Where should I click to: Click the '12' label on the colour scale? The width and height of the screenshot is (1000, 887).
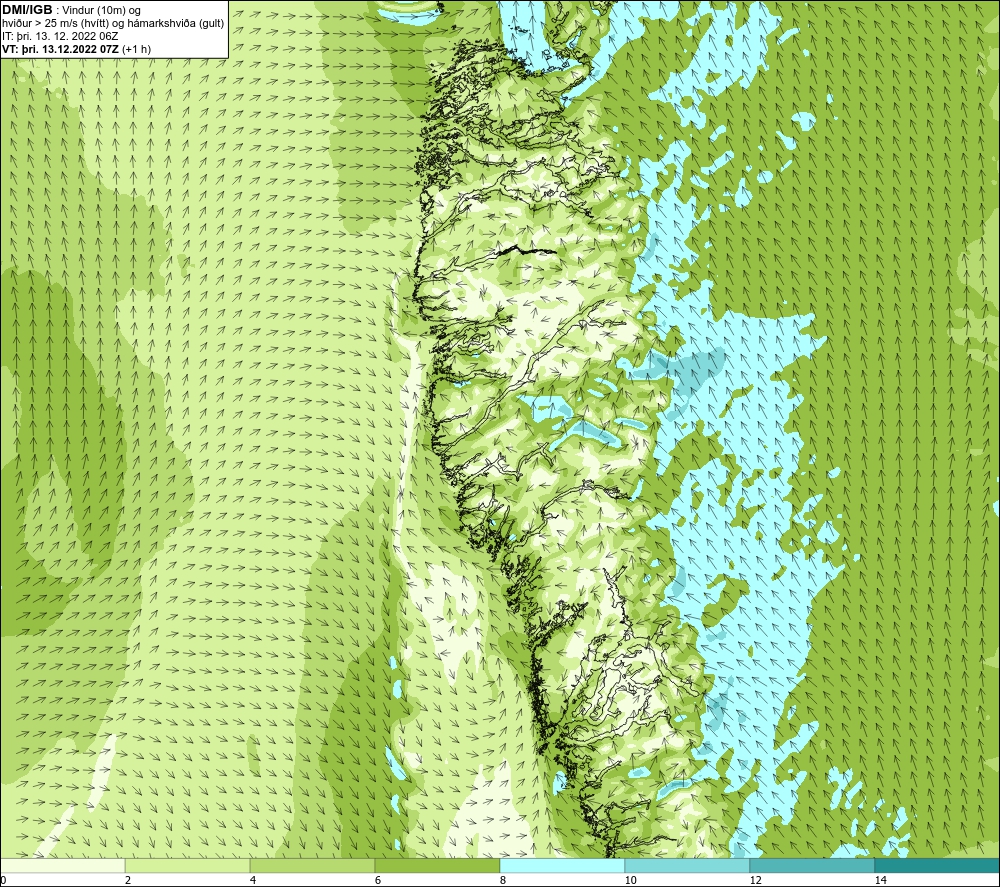(x=756, y=880)
